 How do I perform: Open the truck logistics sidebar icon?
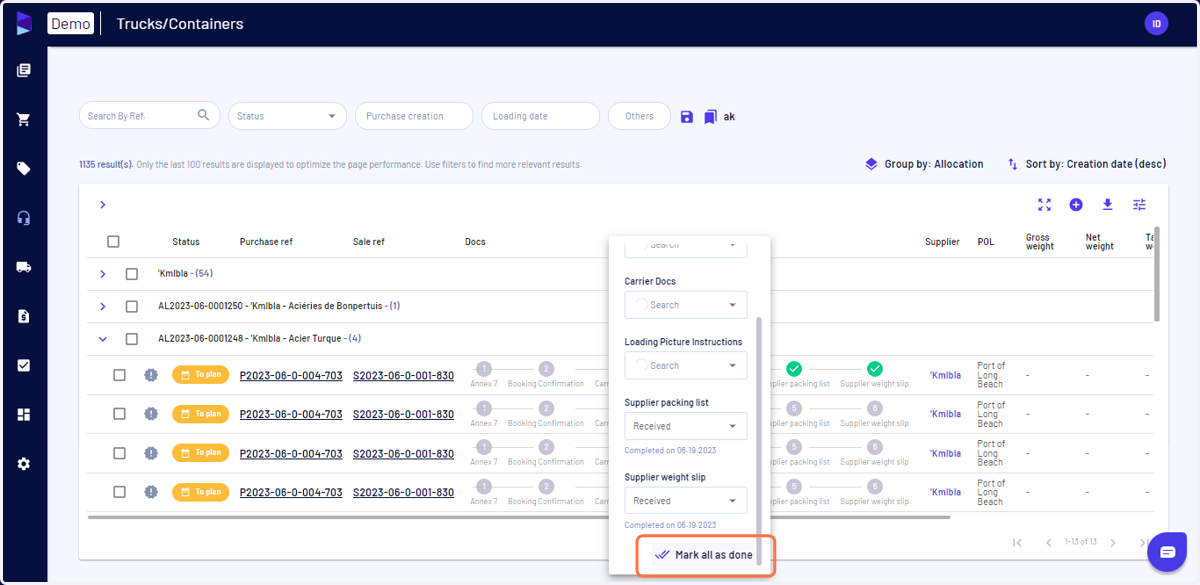coord(24,267)
